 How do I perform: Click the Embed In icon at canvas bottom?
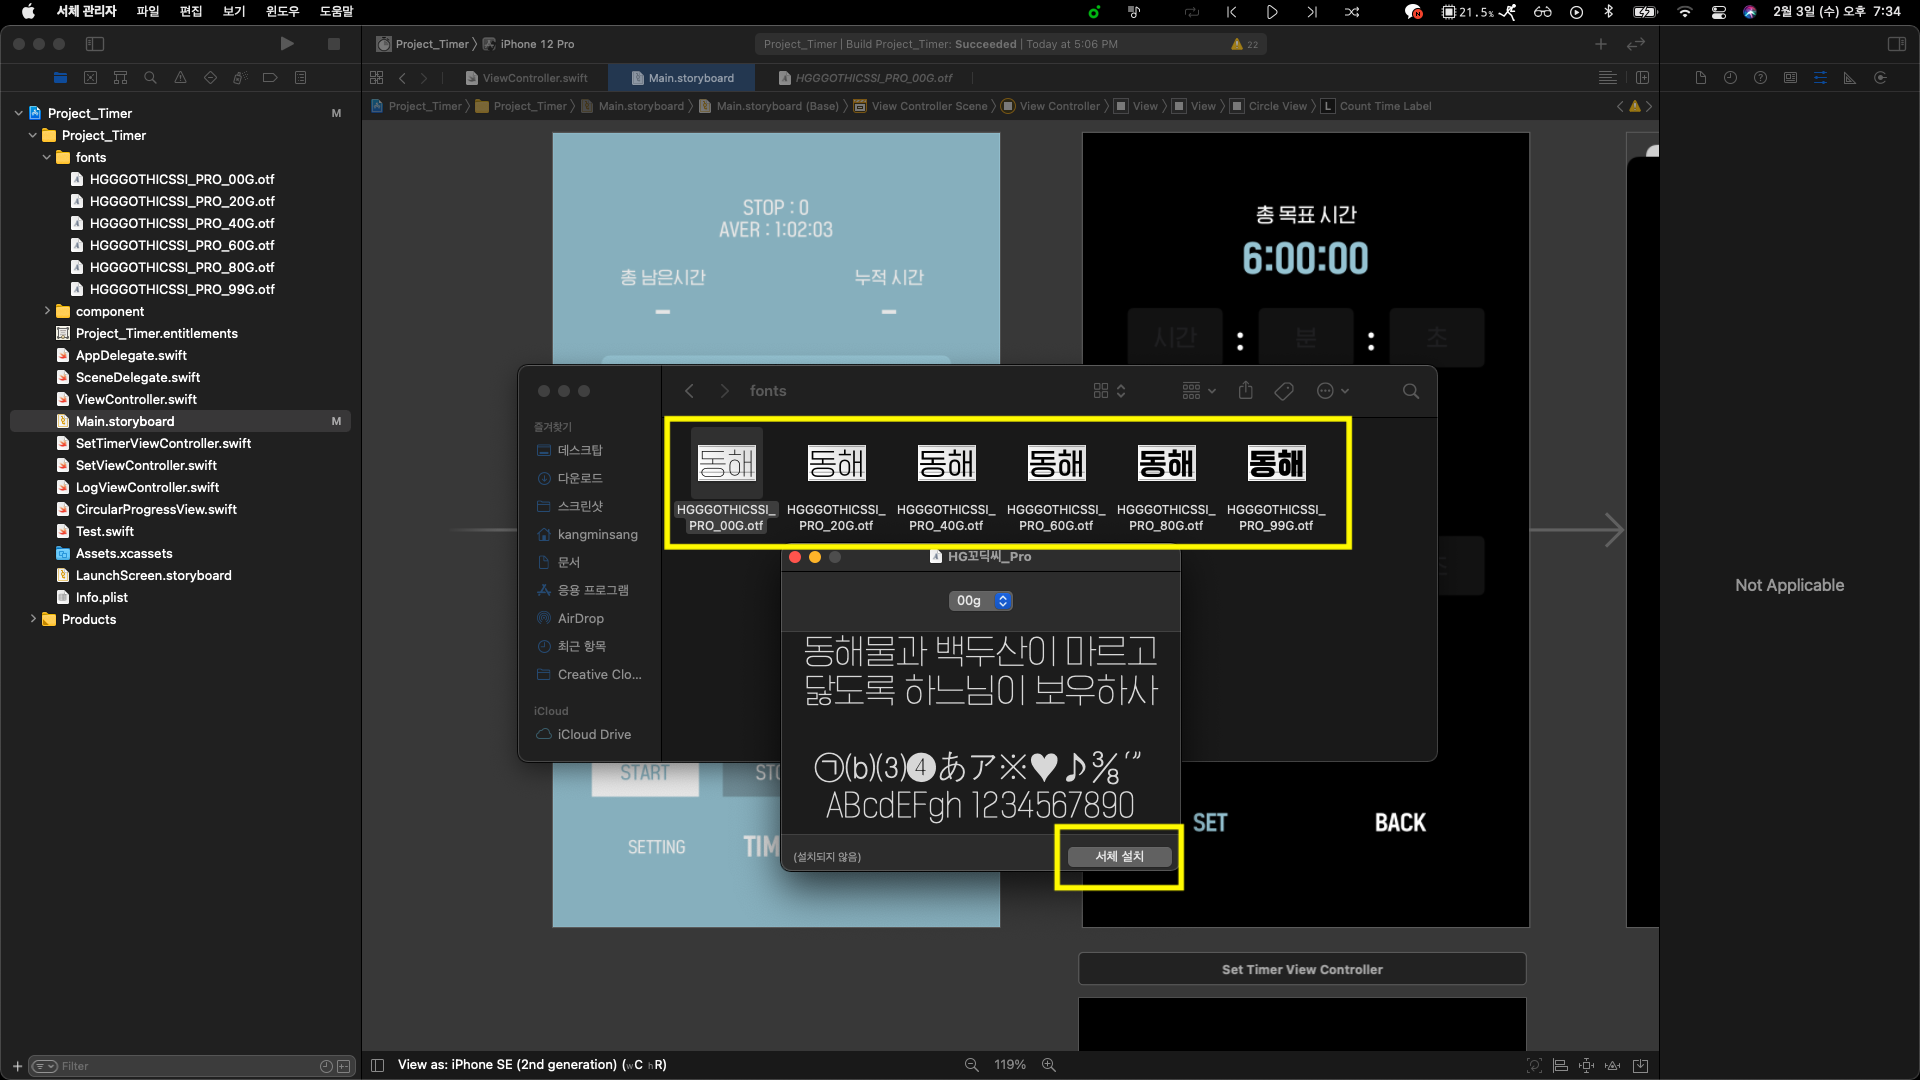pos(1640,1065)
